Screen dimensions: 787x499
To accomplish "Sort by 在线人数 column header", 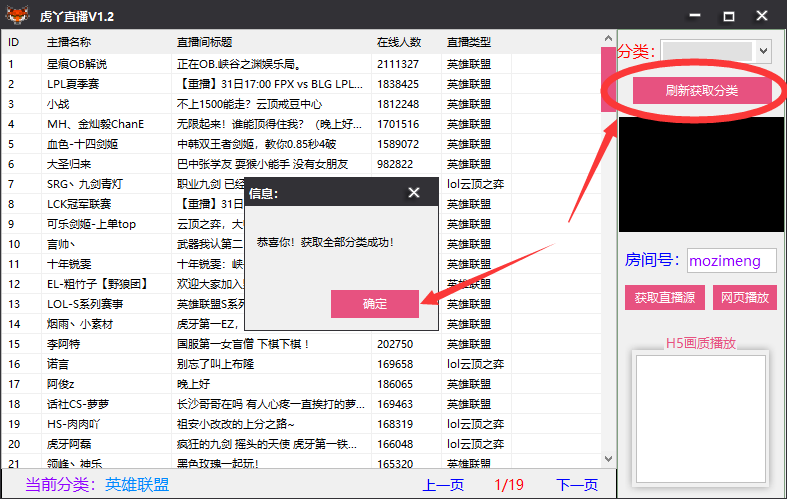I will 399,42.
